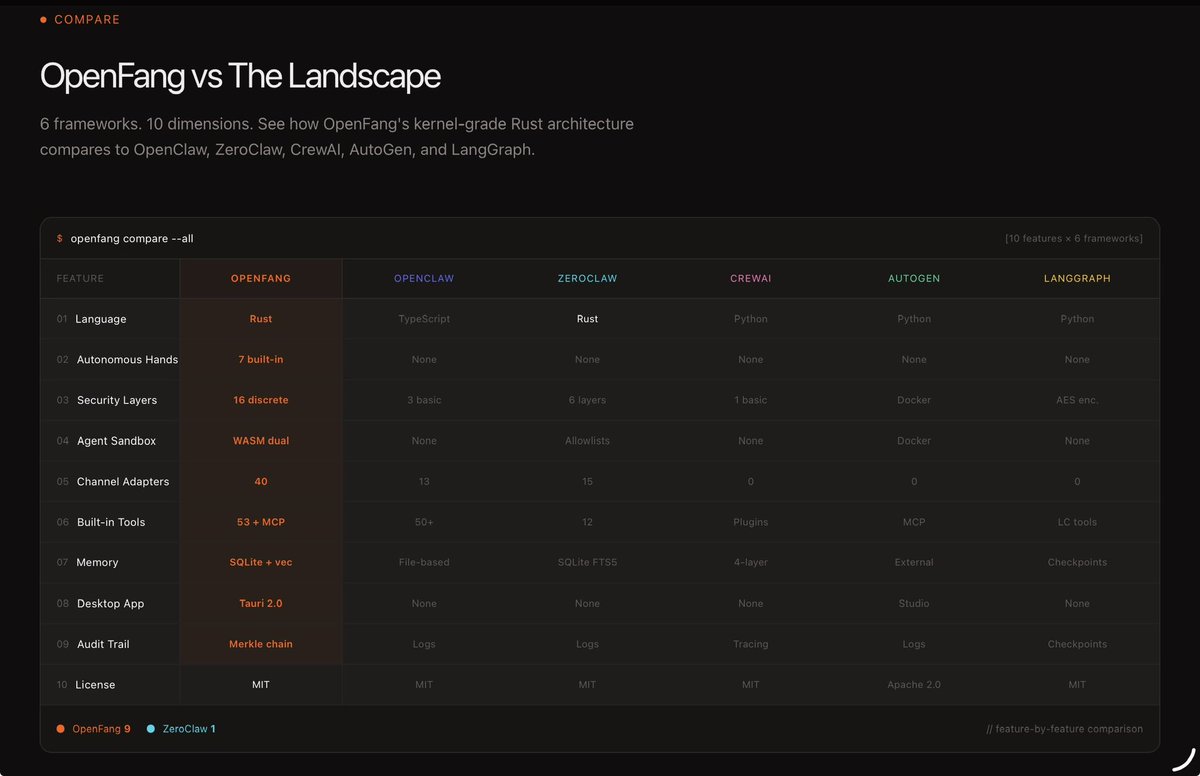Click the 'Tauri 2.0' cell
Viewport: 1200px width, 776px height.
(x=261, y=603)
